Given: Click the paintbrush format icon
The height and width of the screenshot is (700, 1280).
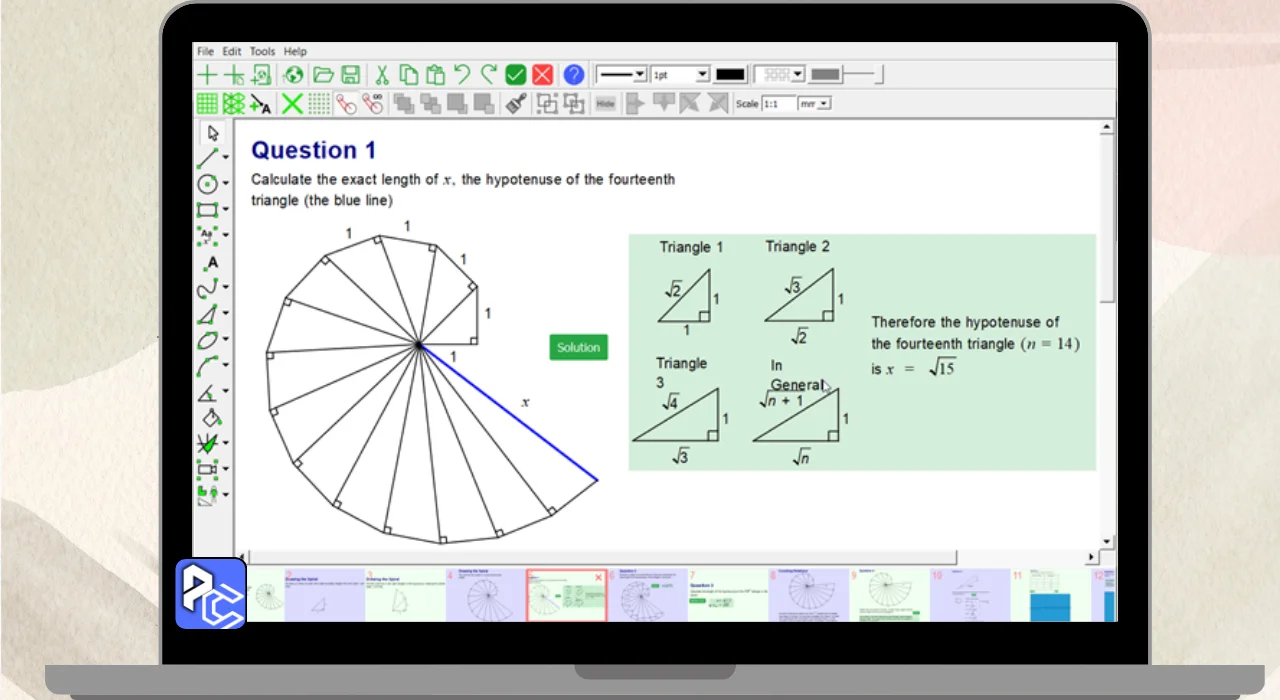Looking at the screenshot, I should [516, 103].
